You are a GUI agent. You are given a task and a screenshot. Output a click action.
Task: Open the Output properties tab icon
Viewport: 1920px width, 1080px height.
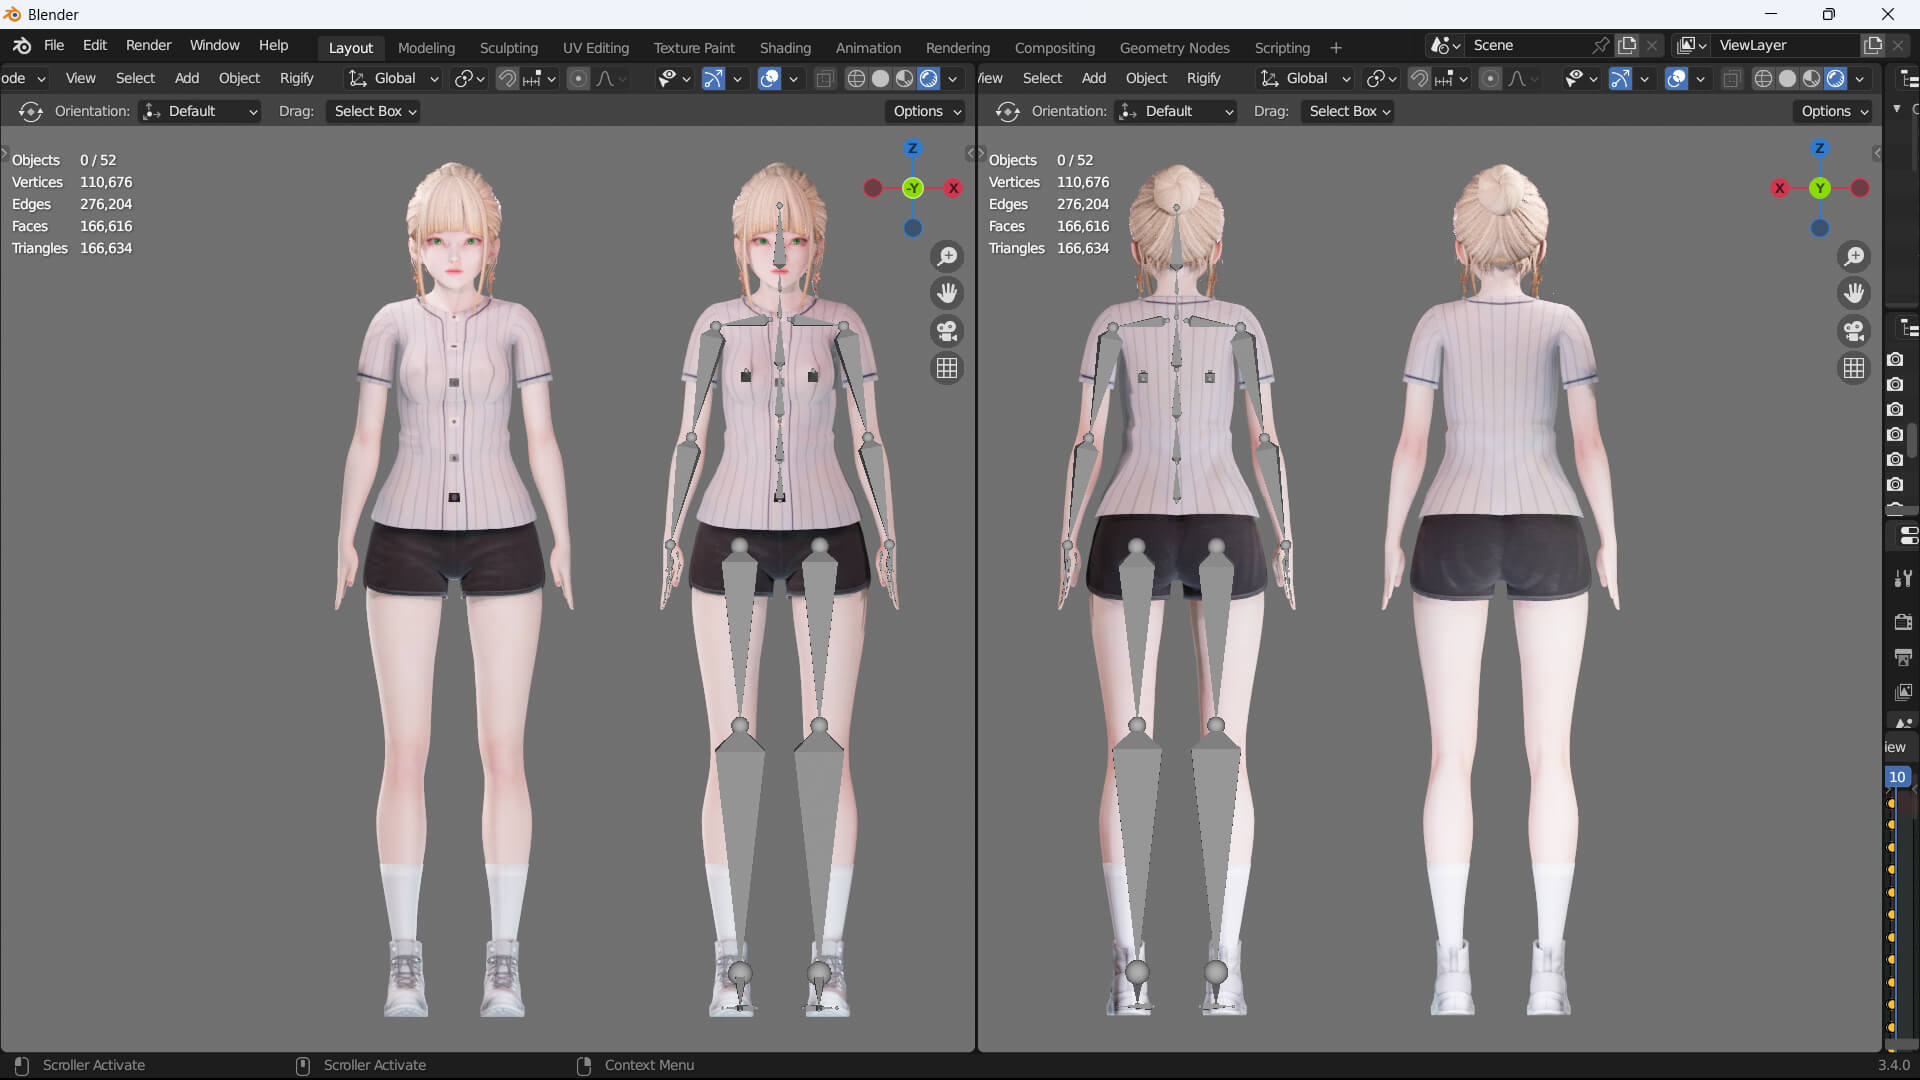coord(1903,657)
